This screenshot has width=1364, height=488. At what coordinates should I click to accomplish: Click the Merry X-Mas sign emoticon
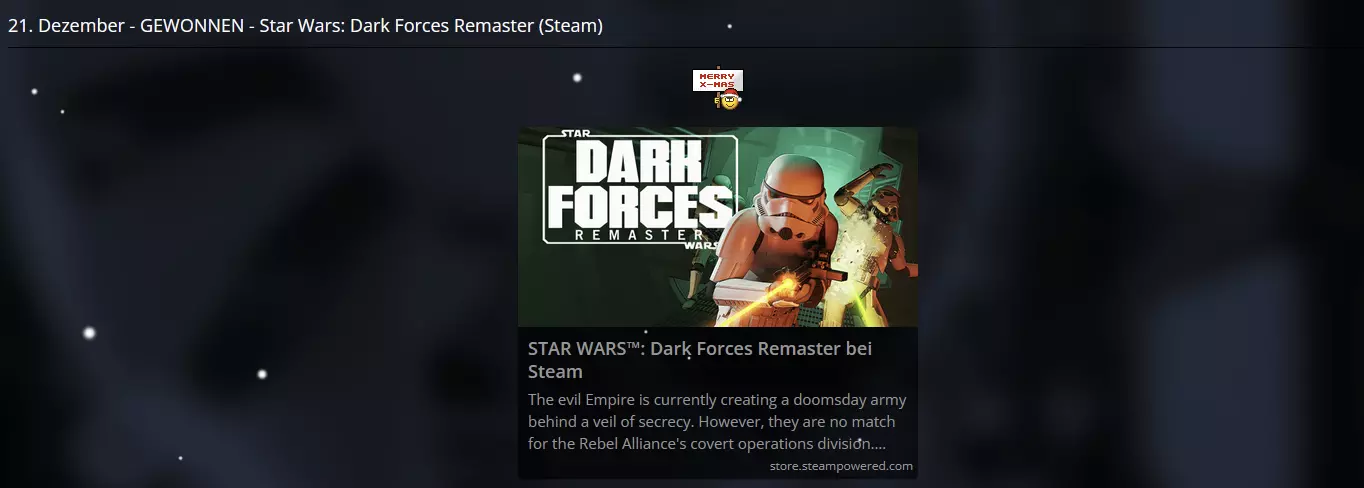(x=717, y=81)
